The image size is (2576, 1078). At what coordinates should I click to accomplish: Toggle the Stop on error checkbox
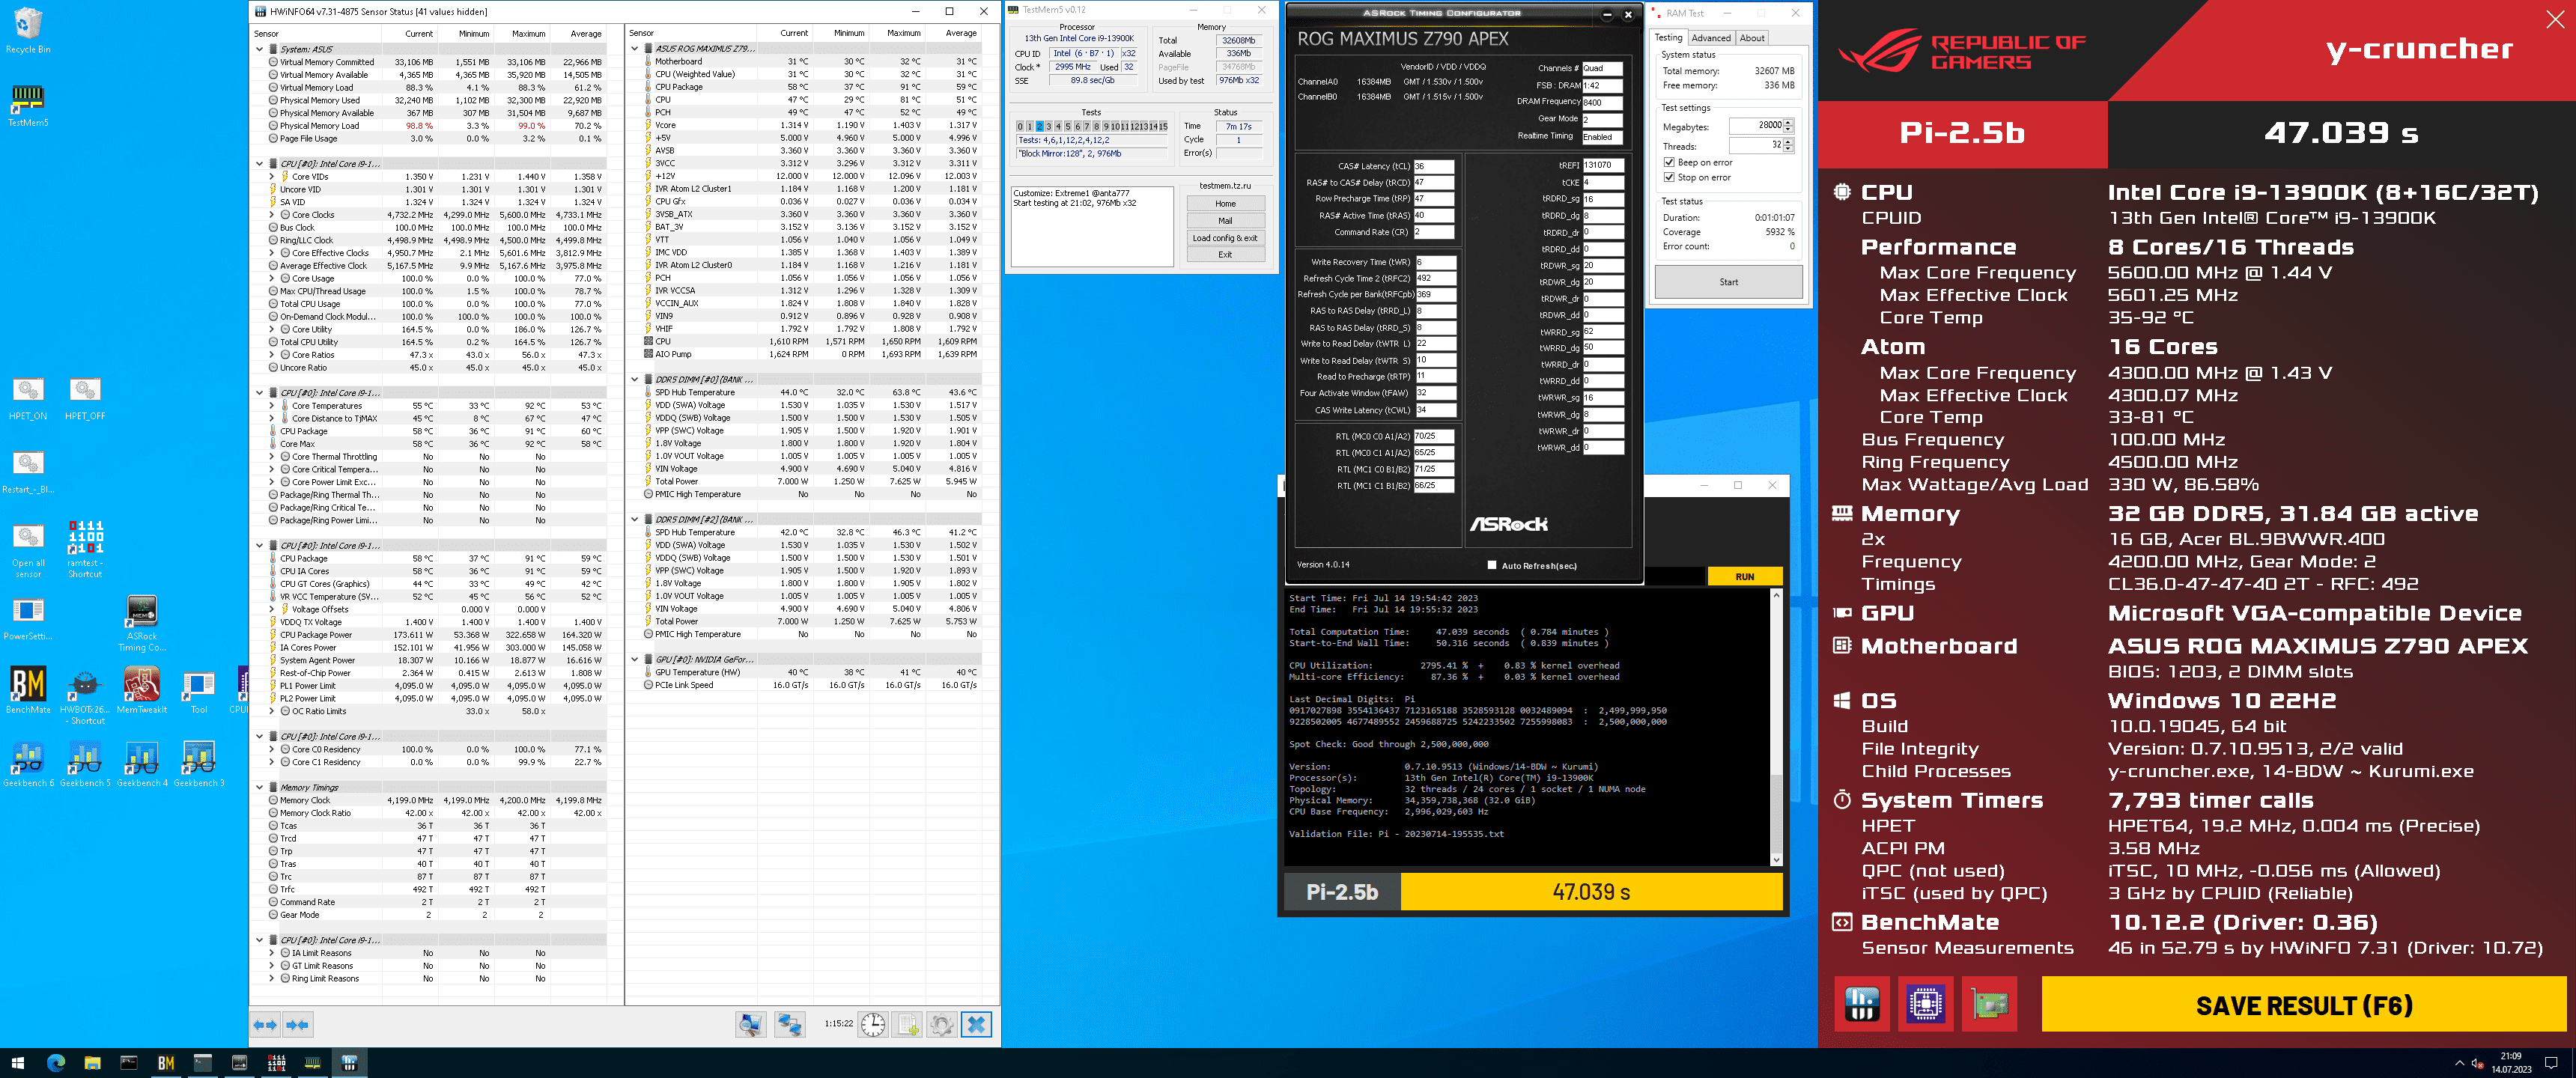point(1669,177)
